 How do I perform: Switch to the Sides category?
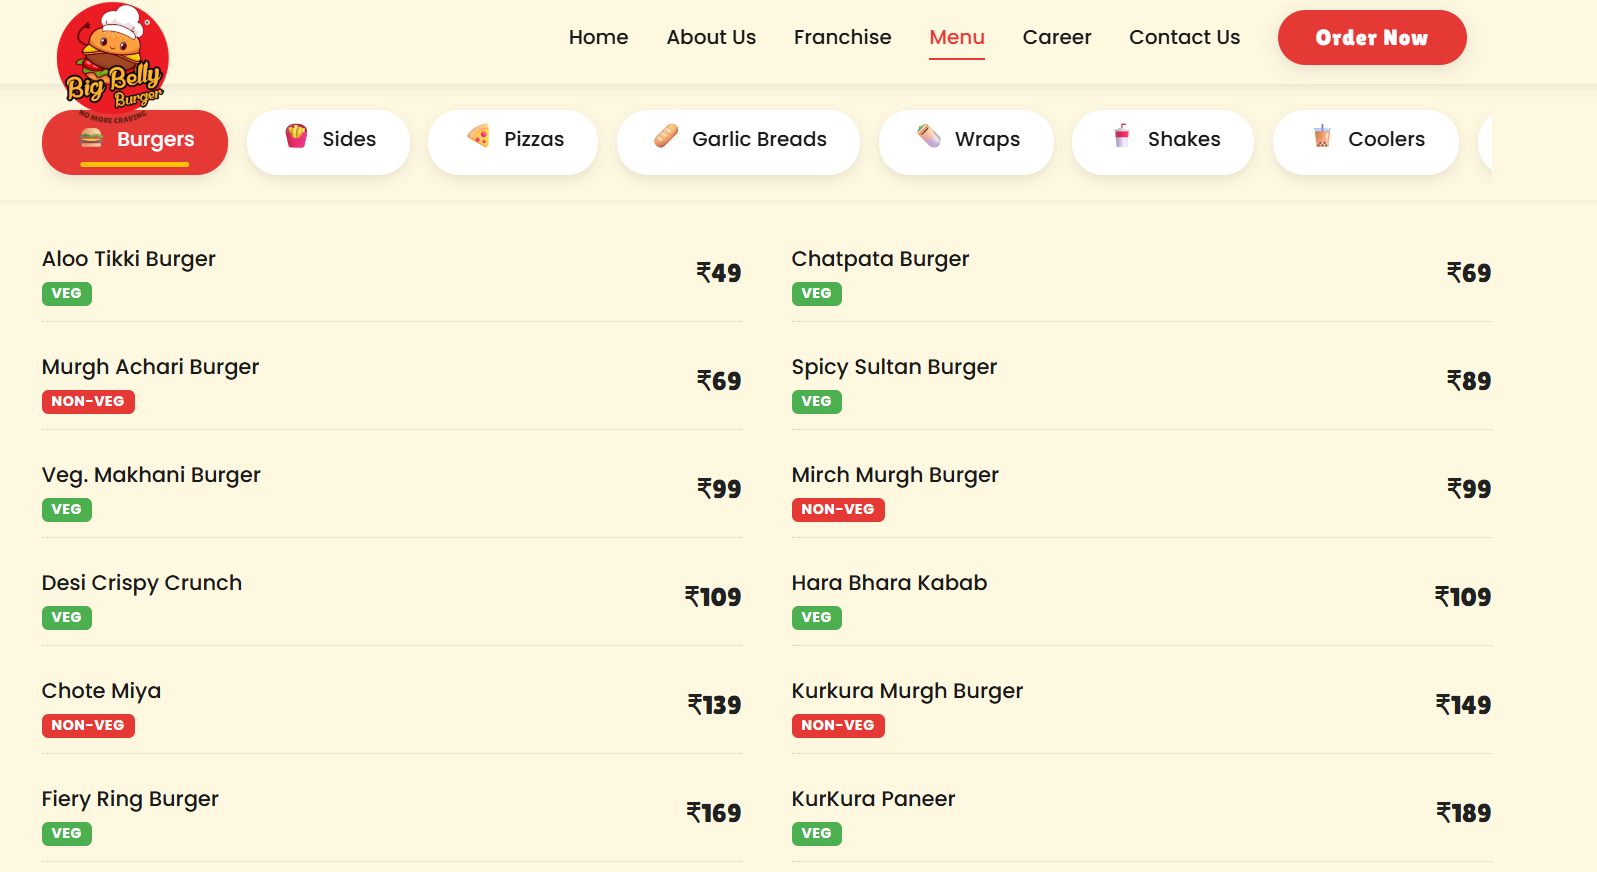tap(328, 142)
